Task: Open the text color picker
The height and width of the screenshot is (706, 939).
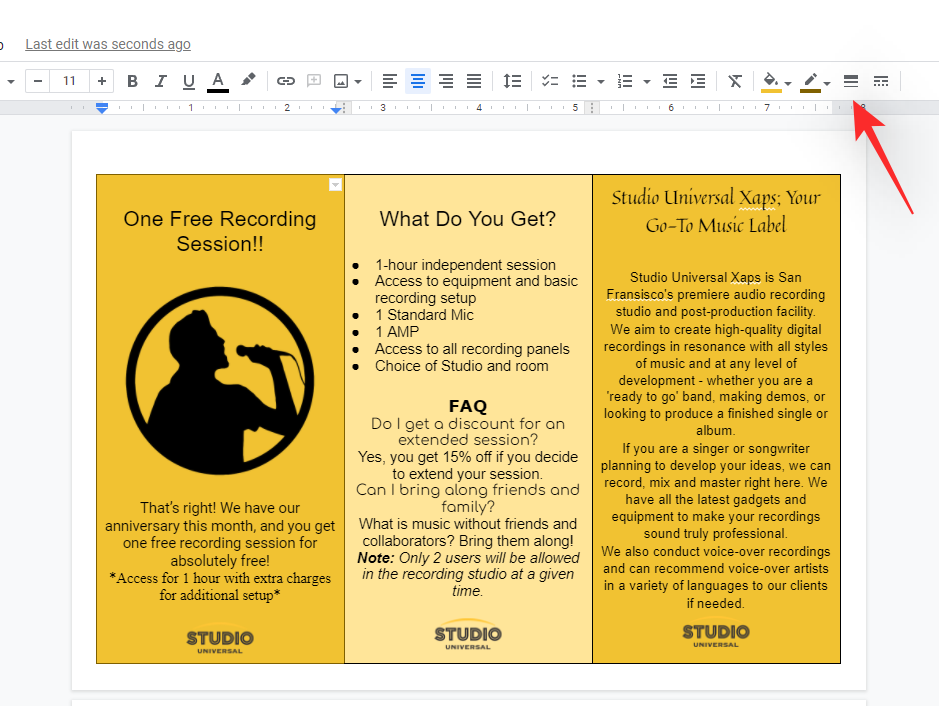Action: coord(218,81)
